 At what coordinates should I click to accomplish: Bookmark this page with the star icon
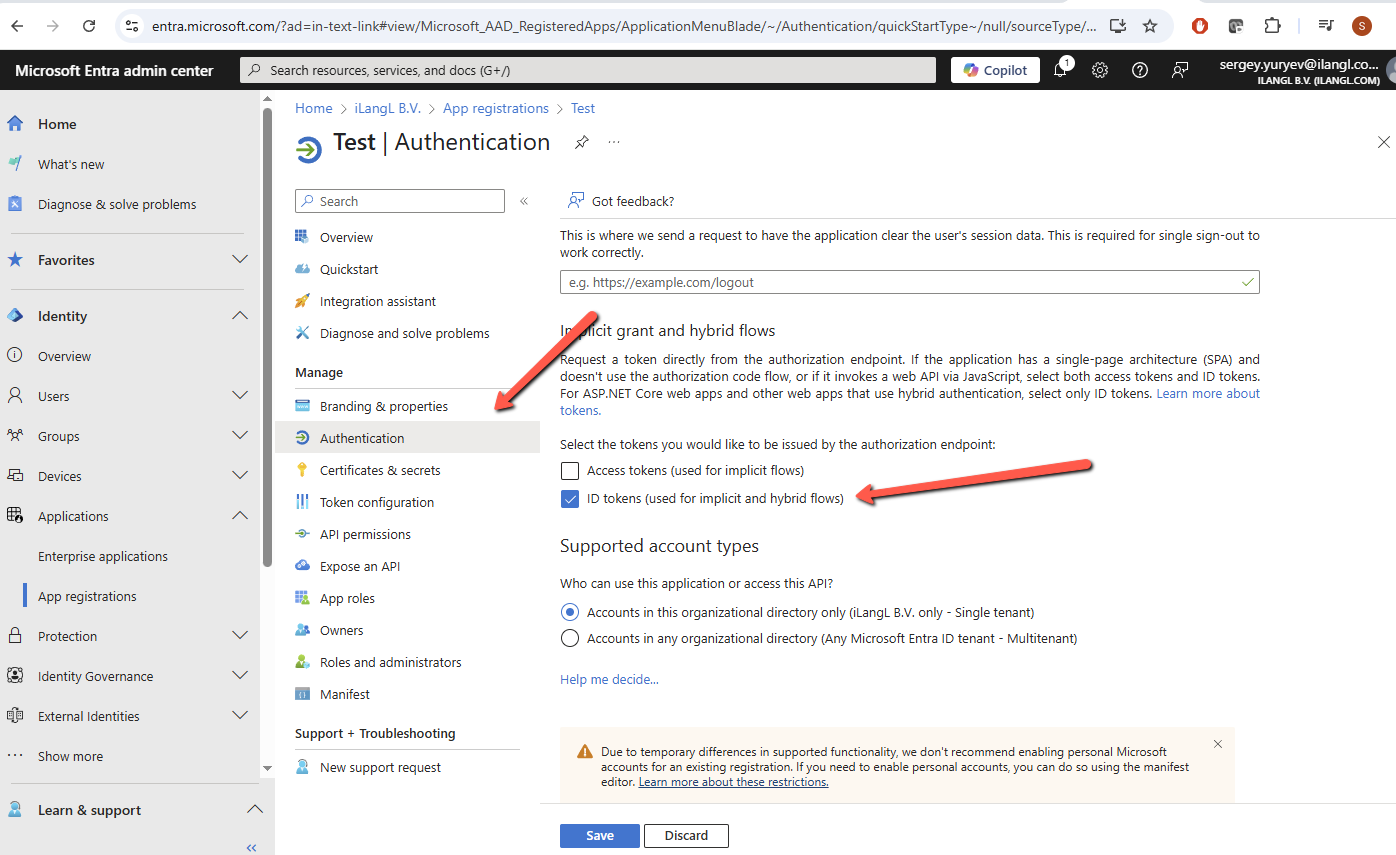(1150, 26)
